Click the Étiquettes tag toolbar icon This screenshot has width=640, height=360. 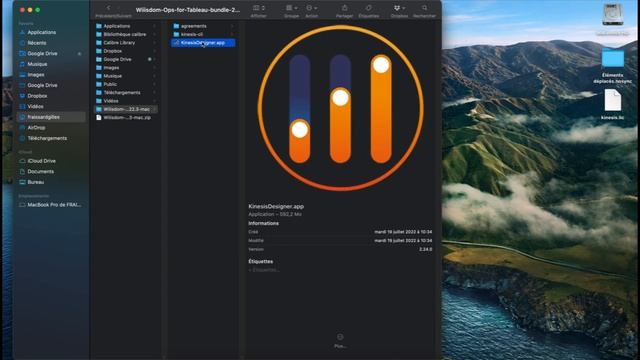(369, 8)
